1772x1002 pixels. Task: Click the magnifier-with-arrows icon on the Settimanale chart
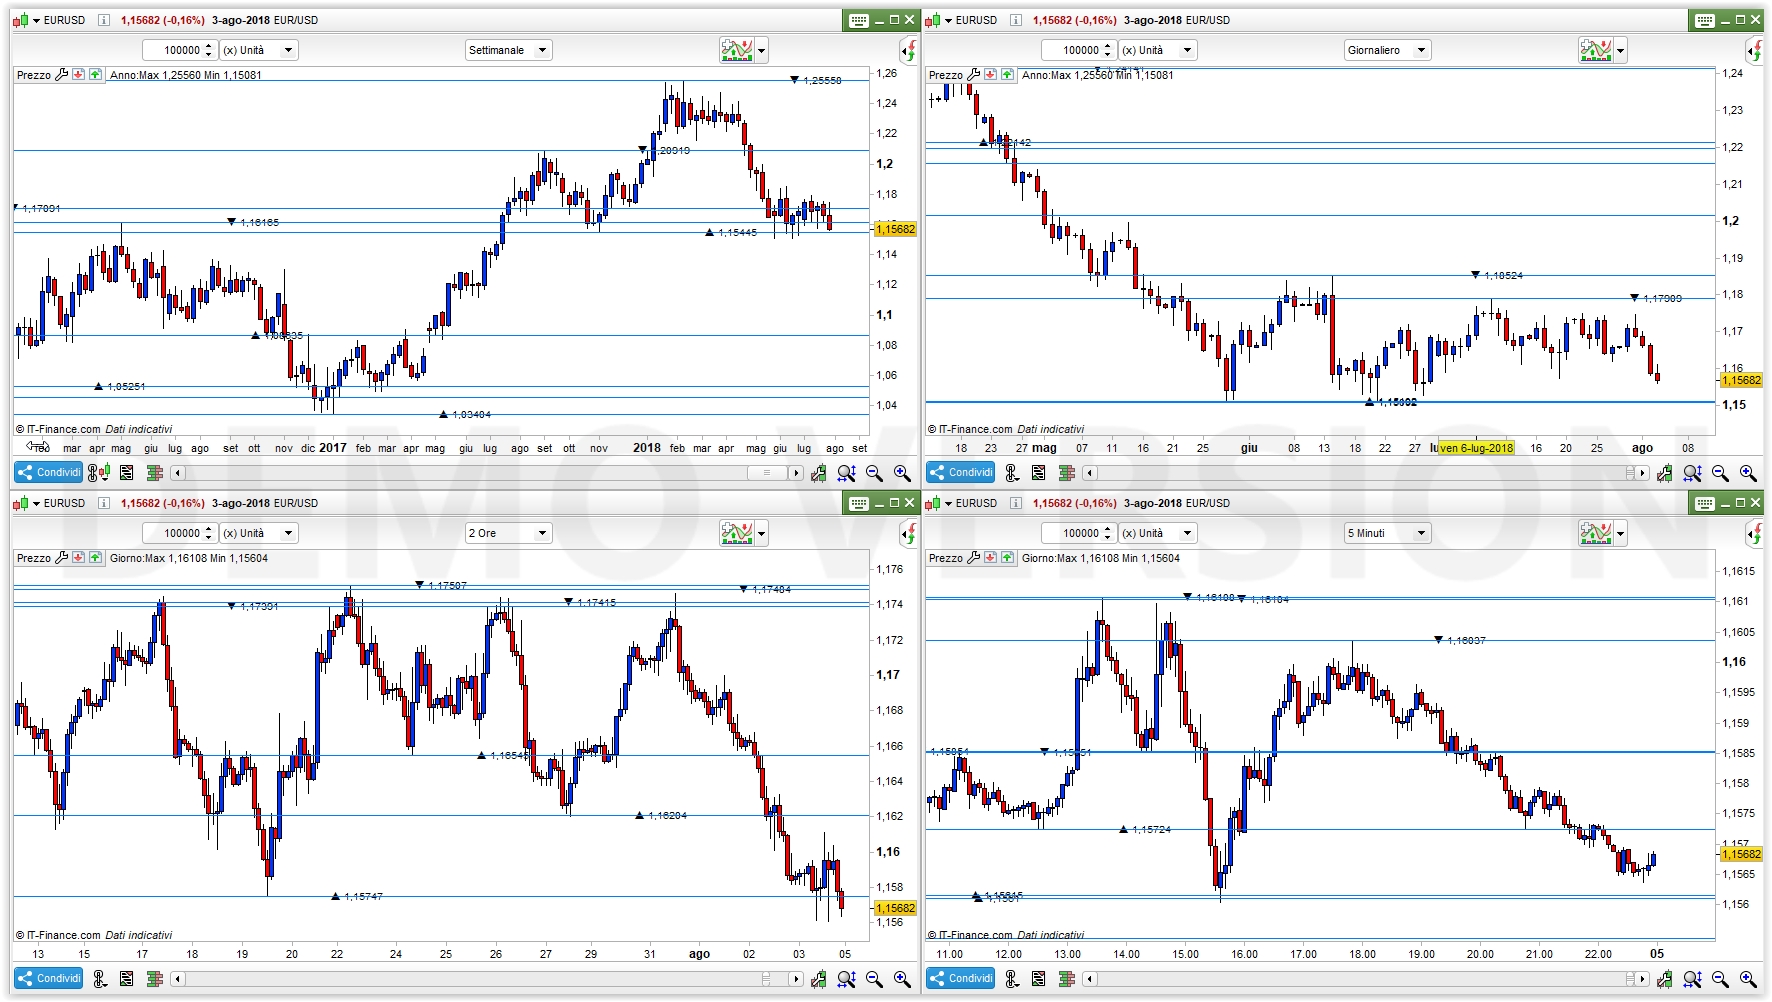pos(846,473)
